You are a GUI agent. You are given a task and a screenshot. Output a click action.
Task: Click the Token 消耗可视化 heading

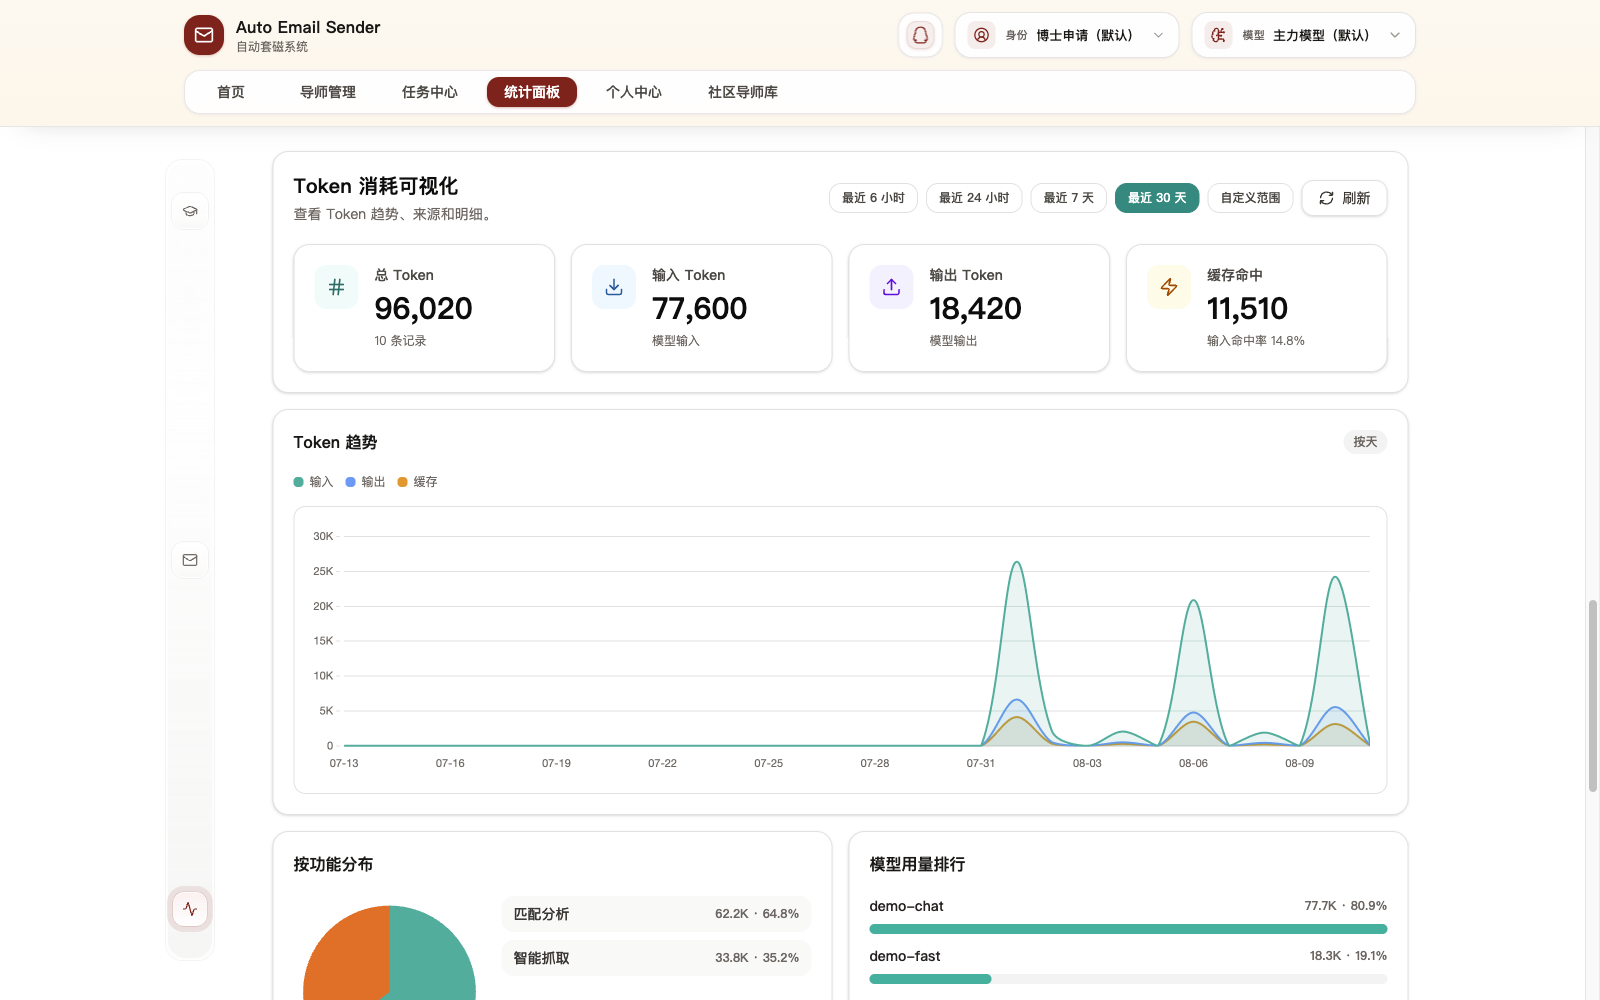click(x=375, y=186)
